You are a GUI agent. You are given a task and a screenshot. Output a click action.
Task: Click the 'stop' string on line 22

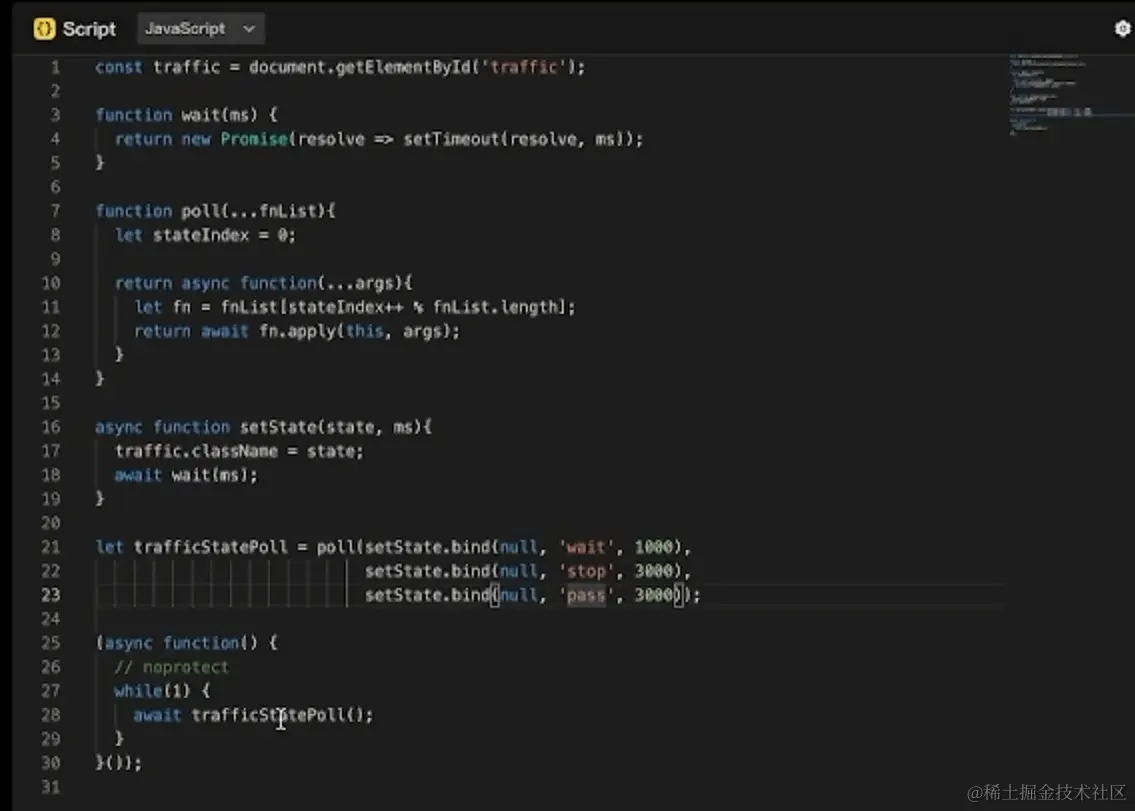point(586,571)
